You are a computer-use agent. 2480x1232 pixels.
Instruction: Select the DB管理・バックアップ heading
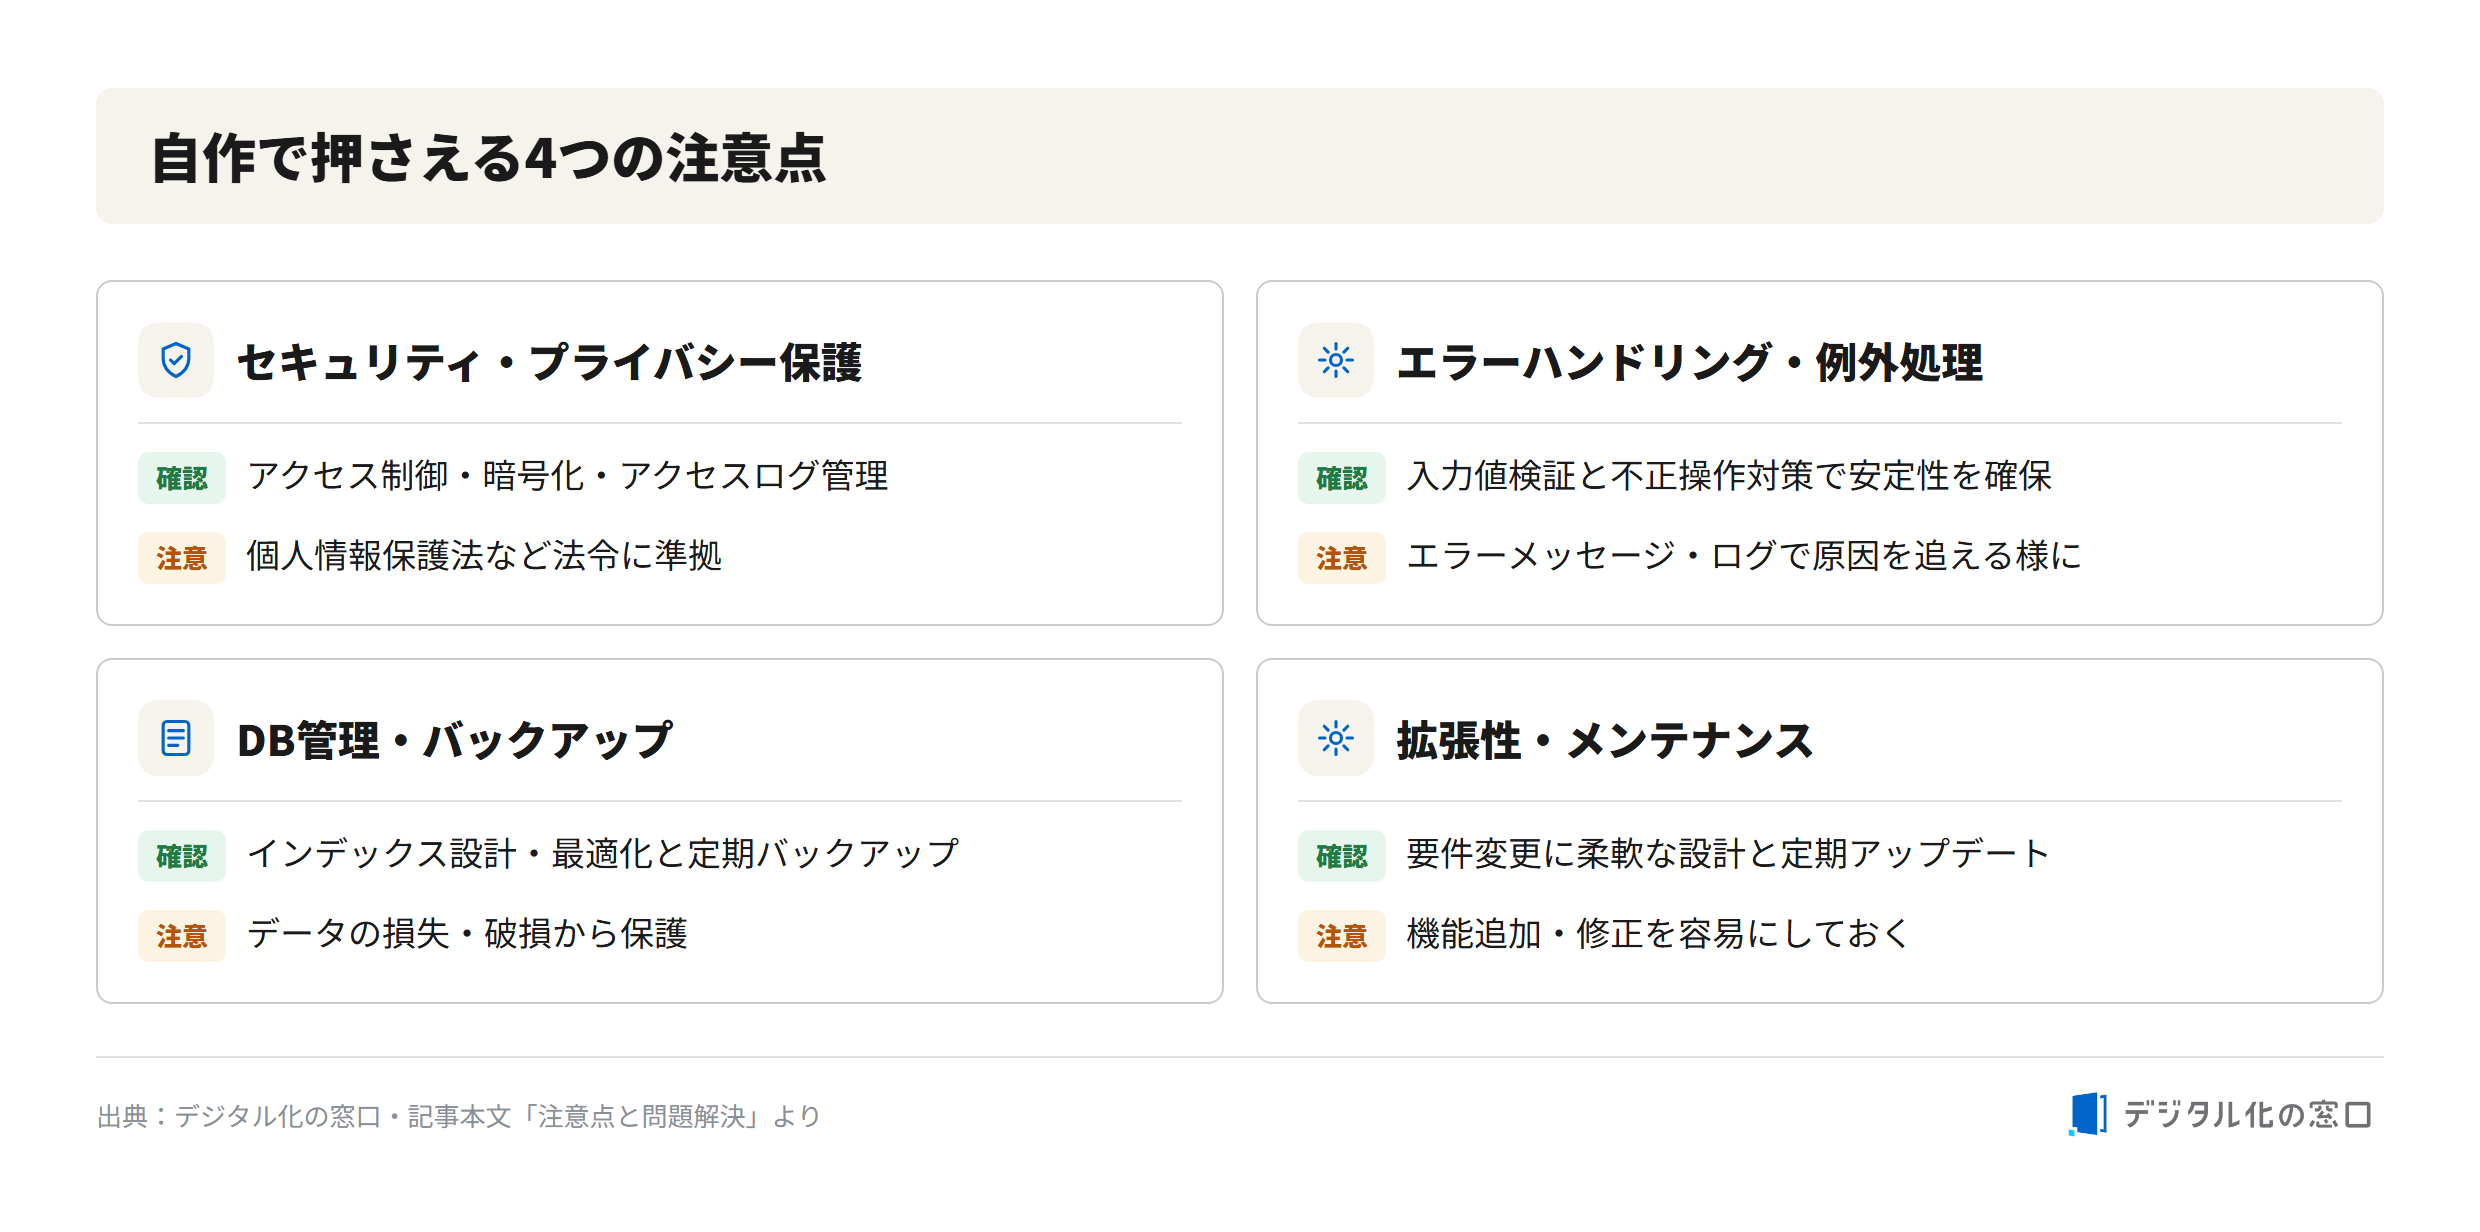(455, 740)
